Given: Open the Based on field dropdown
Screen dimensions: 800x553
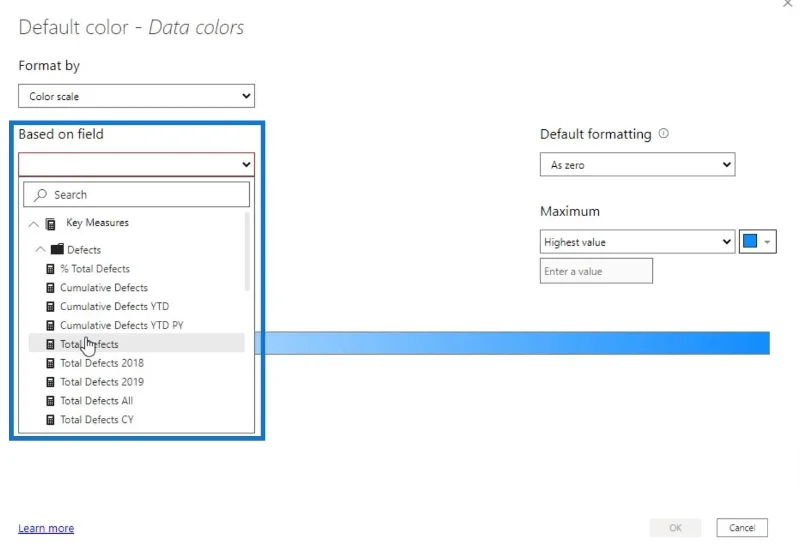Looking at the screenshot, I should click(136, 164).
